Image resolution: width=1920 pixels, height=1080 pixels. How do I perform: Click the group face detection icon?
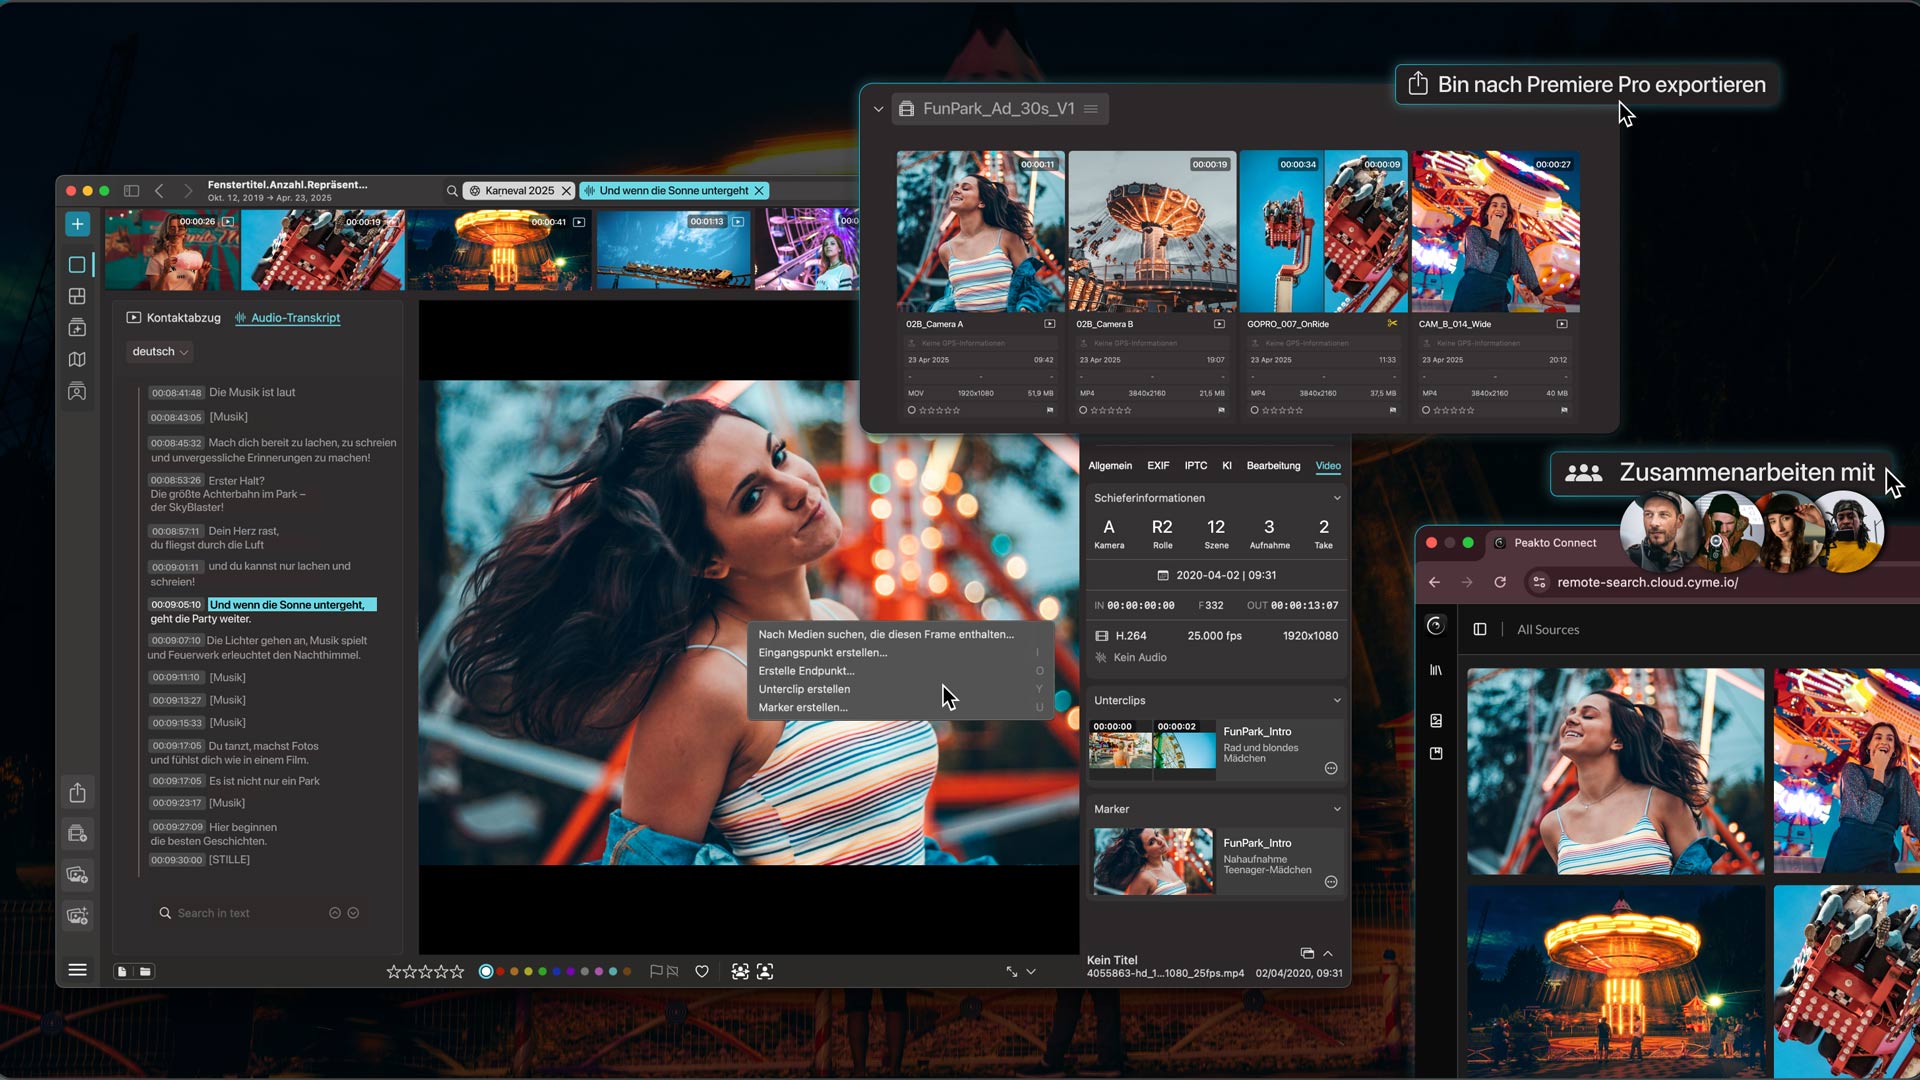coord(740,971)
